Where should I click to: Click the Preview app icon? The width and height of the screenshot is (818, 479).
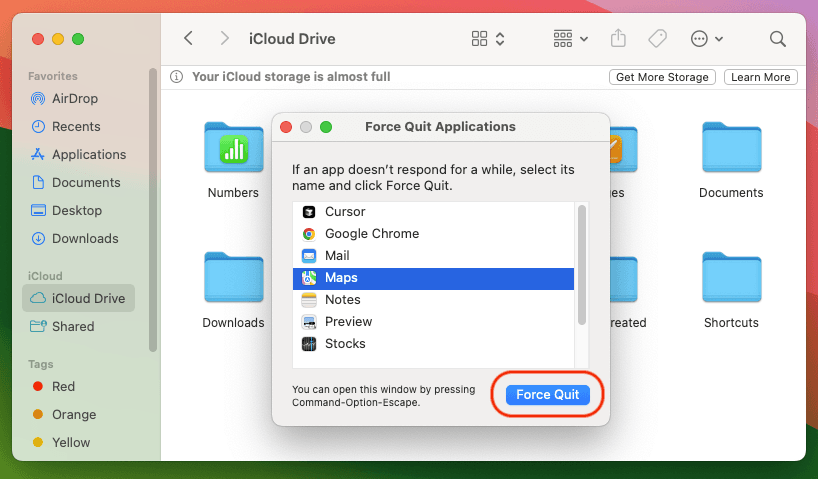(309, 322)
